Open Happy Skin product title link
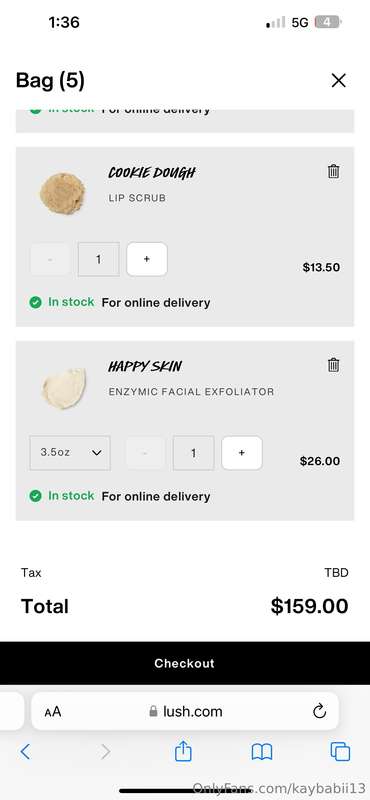 pyautogui.click(x=145, y=366)
